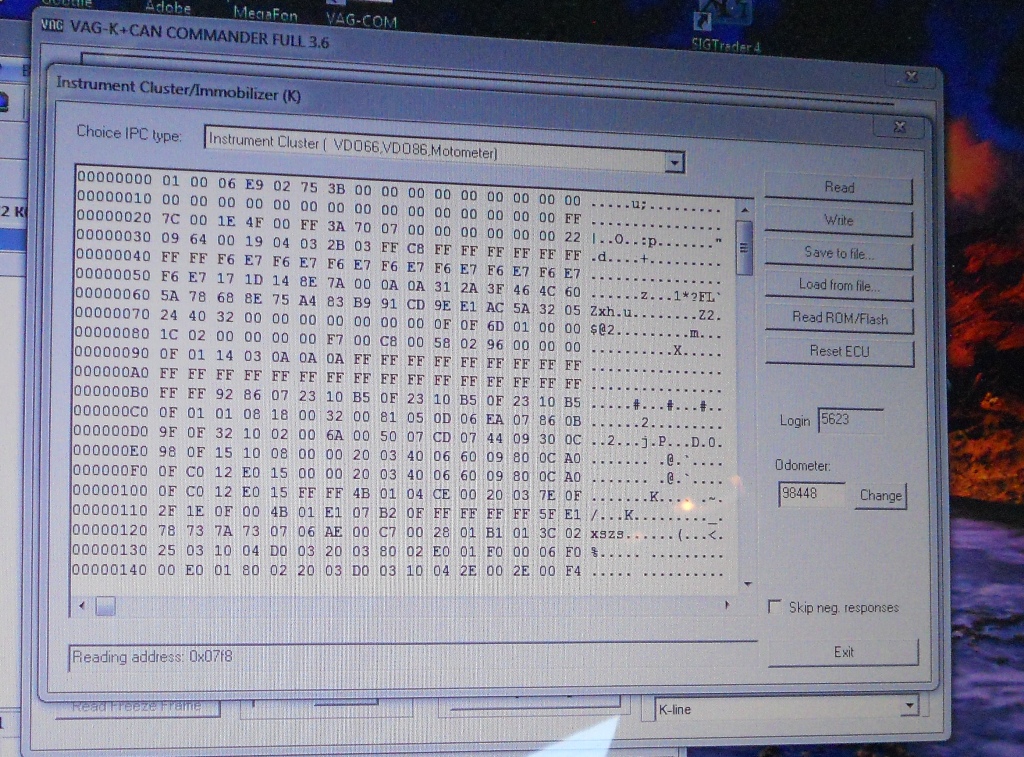This screenshot has width=1024, height=757.
Task: Expand the K-line dropdown in the main window
Action: (910, 706)
